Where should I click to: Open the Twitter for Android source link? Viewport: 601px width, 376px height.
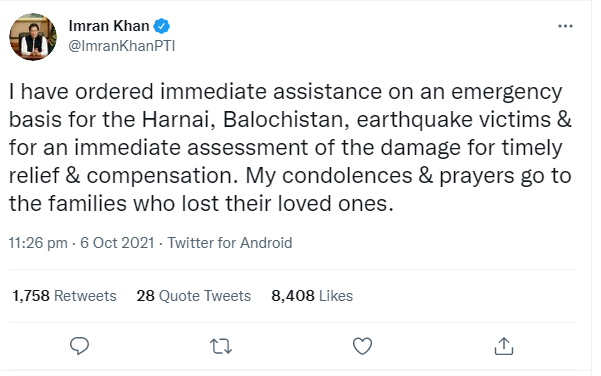coord(230,243)
